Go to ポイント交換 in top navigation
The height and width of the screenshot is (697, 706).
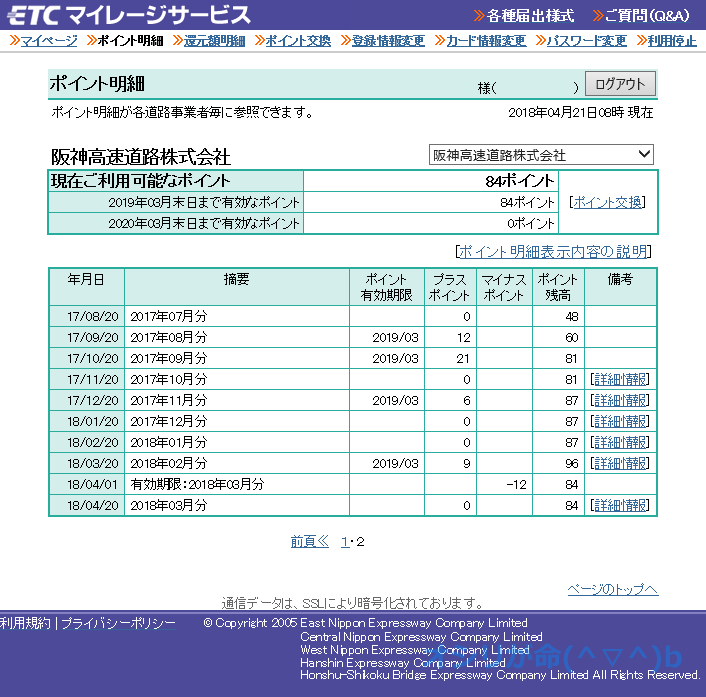(298, 41)
